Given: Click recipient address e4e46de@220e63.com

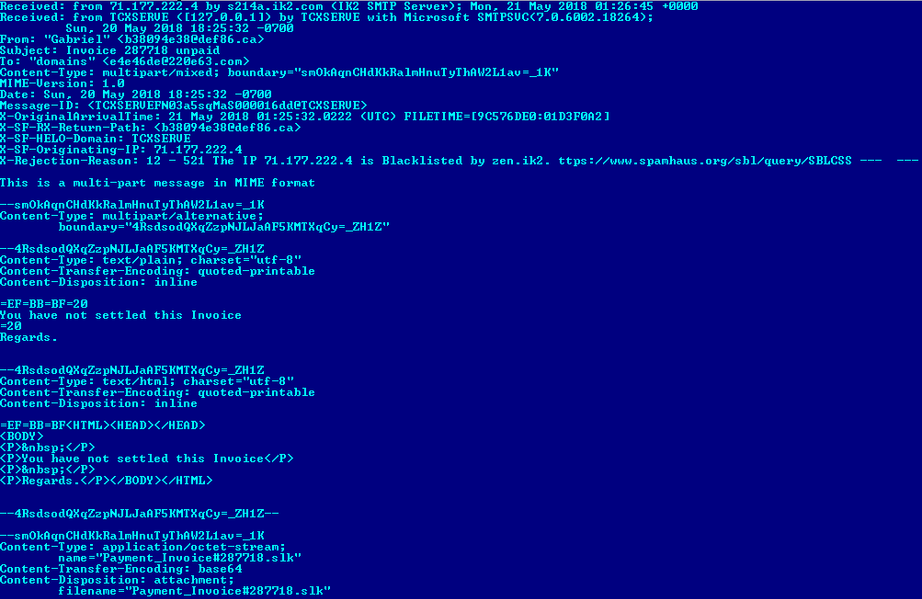Looking at the screenshot, I should (176, 61).
